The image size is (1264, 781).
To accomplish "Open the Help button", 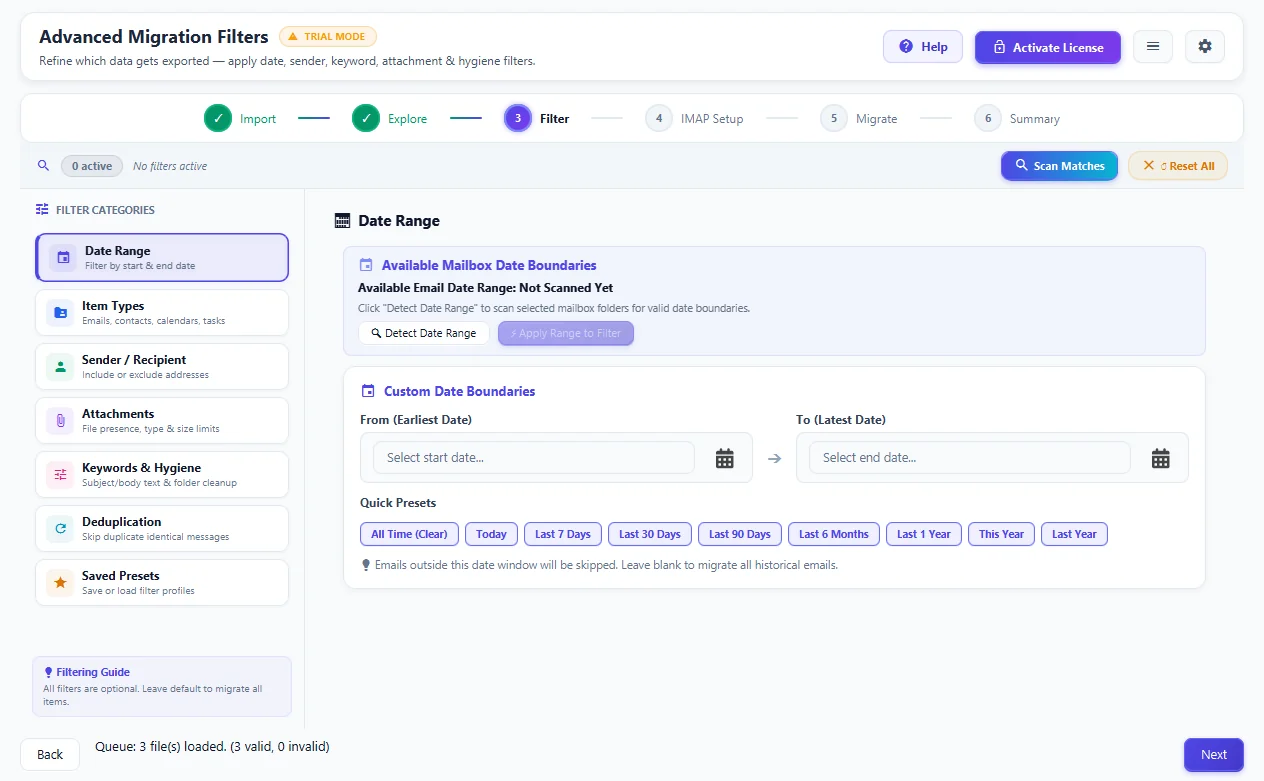I will (923, 47).
